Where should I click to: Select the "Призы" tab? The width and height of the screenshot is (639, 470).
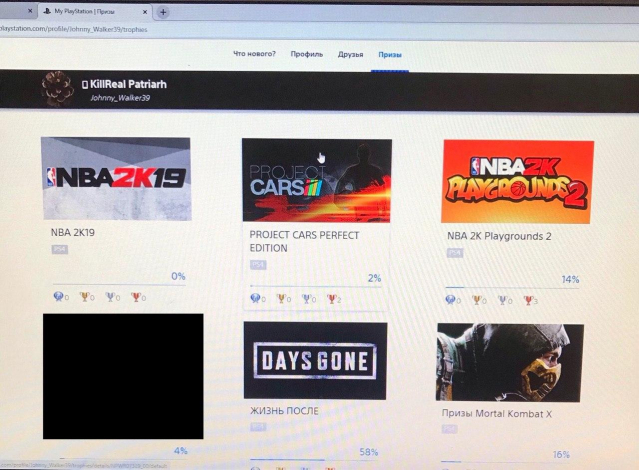pyautogui.click(x=390, y=55)
